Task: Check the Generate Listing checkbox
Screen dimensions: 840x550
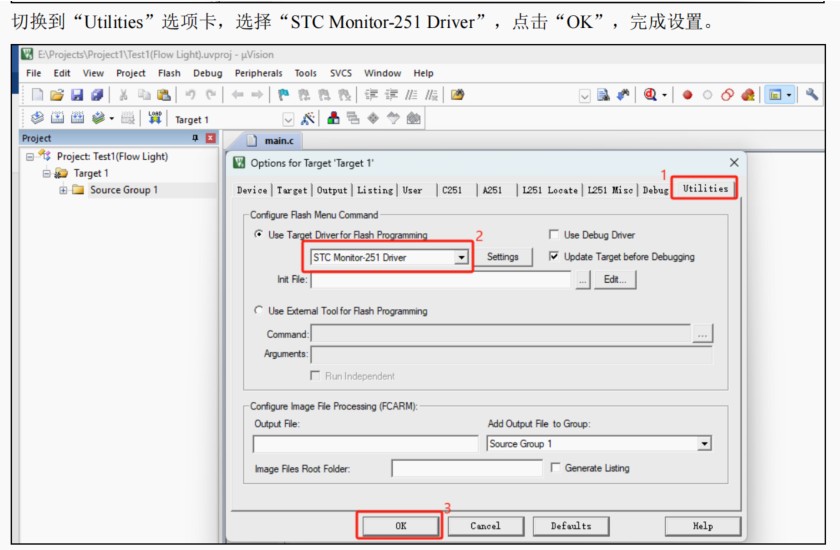Action: (555, 468)
